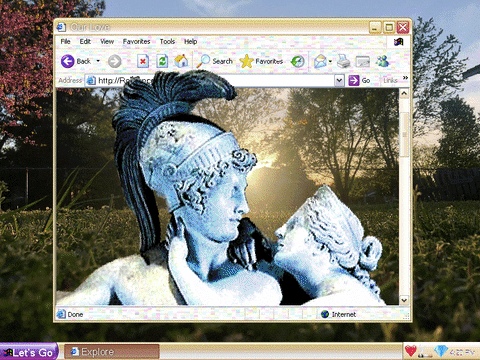
Task: Click the Mail envelope icon
Action: coord(320,61)
